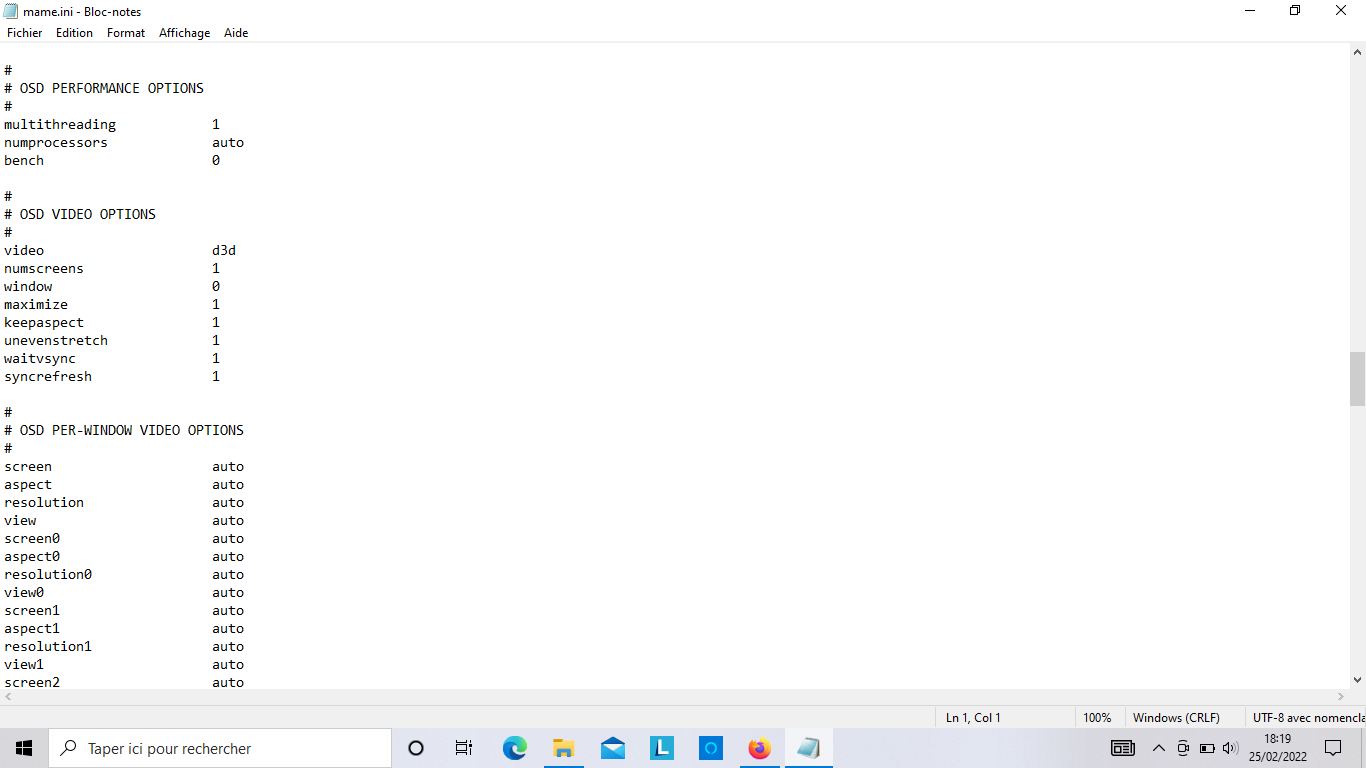Viewport: 1366px width, 768px height.
Task: Open File Explorer from taskbar
Action: click(x=563, y=748)
